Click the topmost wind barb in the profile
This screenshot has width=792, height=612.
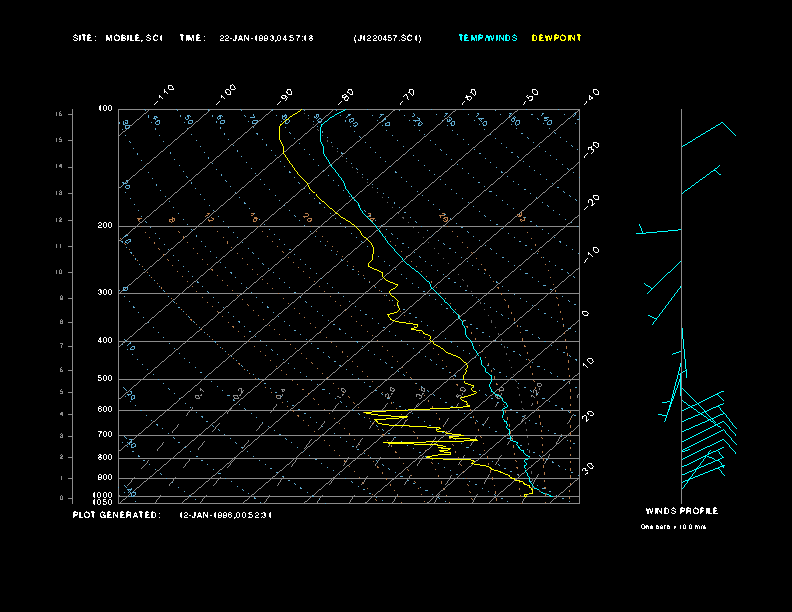[708, 134]
